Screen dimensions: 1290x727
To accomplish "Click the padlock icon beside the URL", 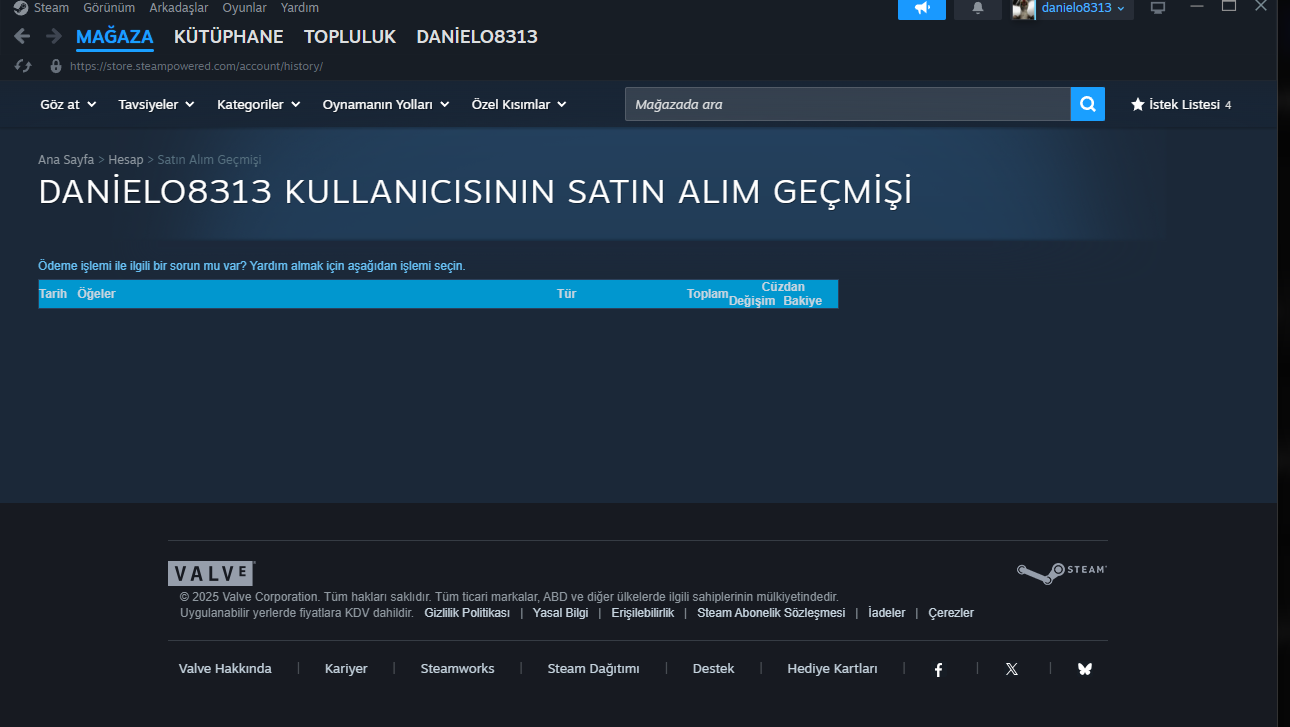I will click(56, 66).
